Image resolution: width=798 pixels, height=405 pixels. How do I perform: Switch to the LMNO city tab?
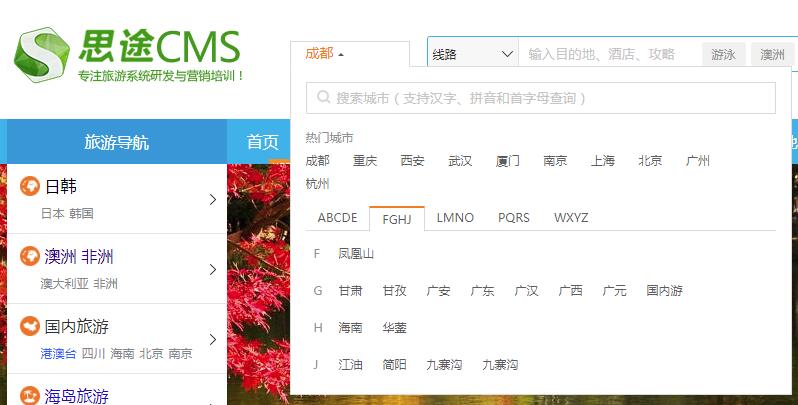(455, 218)
